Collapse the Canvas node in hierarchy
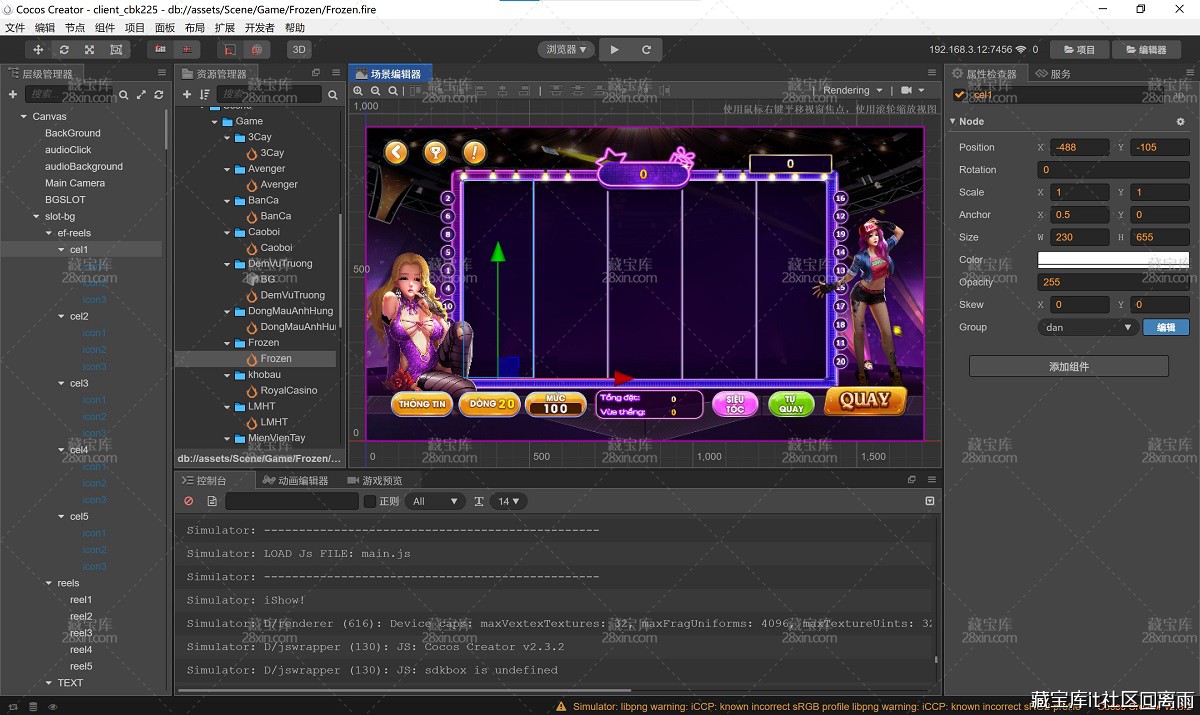Viewport: 1200px width, 715px height. (x=23, y=117)
